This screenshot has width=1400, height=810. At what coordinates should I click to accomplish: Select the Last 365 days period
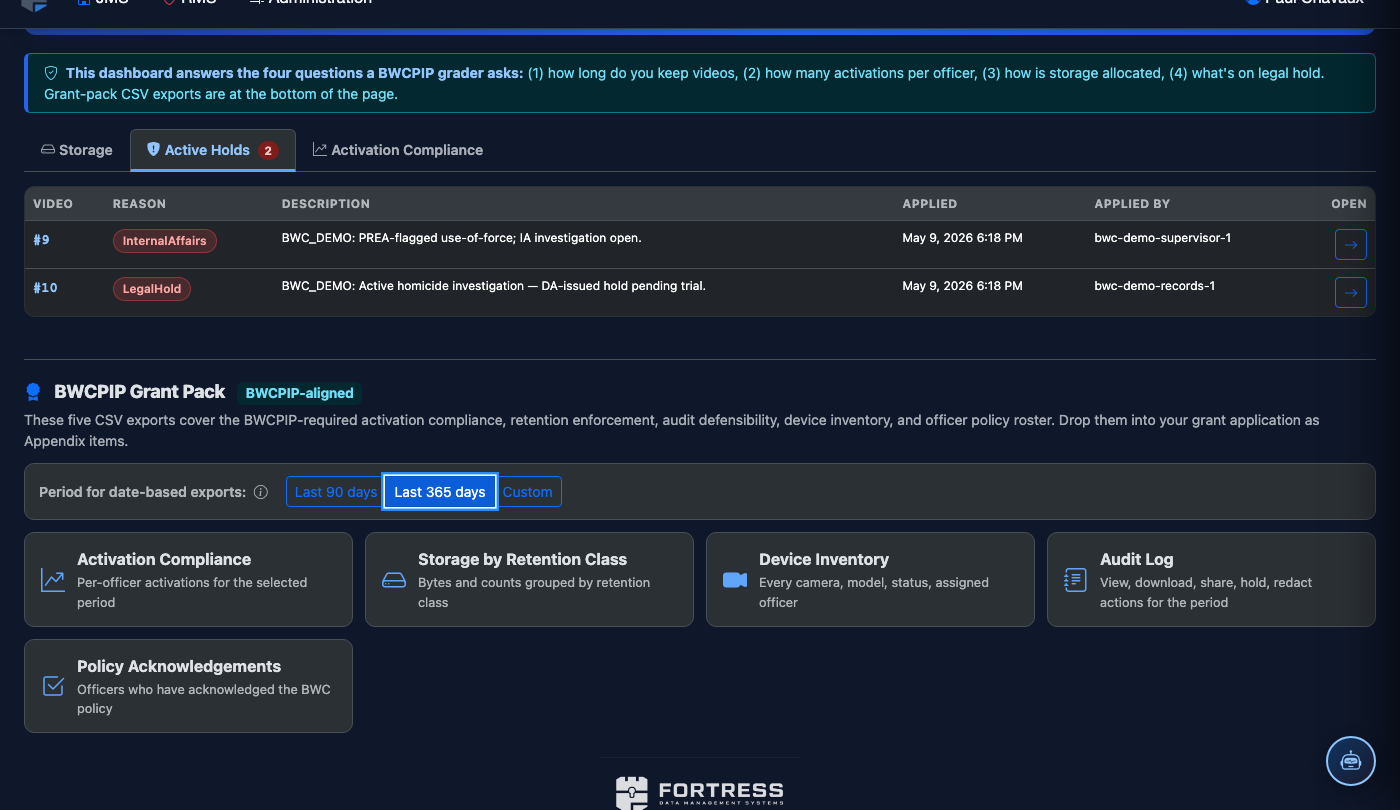[440, 492]
